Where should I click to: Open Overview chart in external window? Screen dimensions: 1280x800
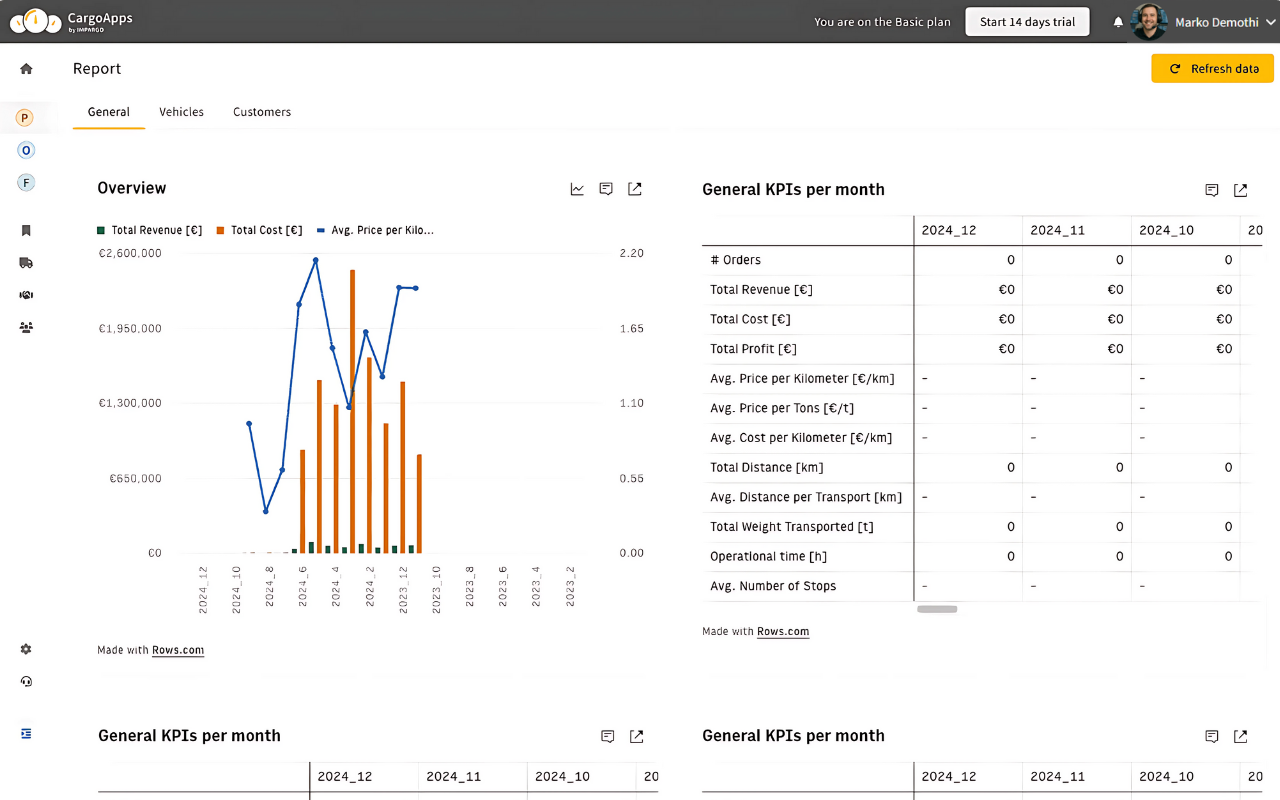tap(635, 189)
